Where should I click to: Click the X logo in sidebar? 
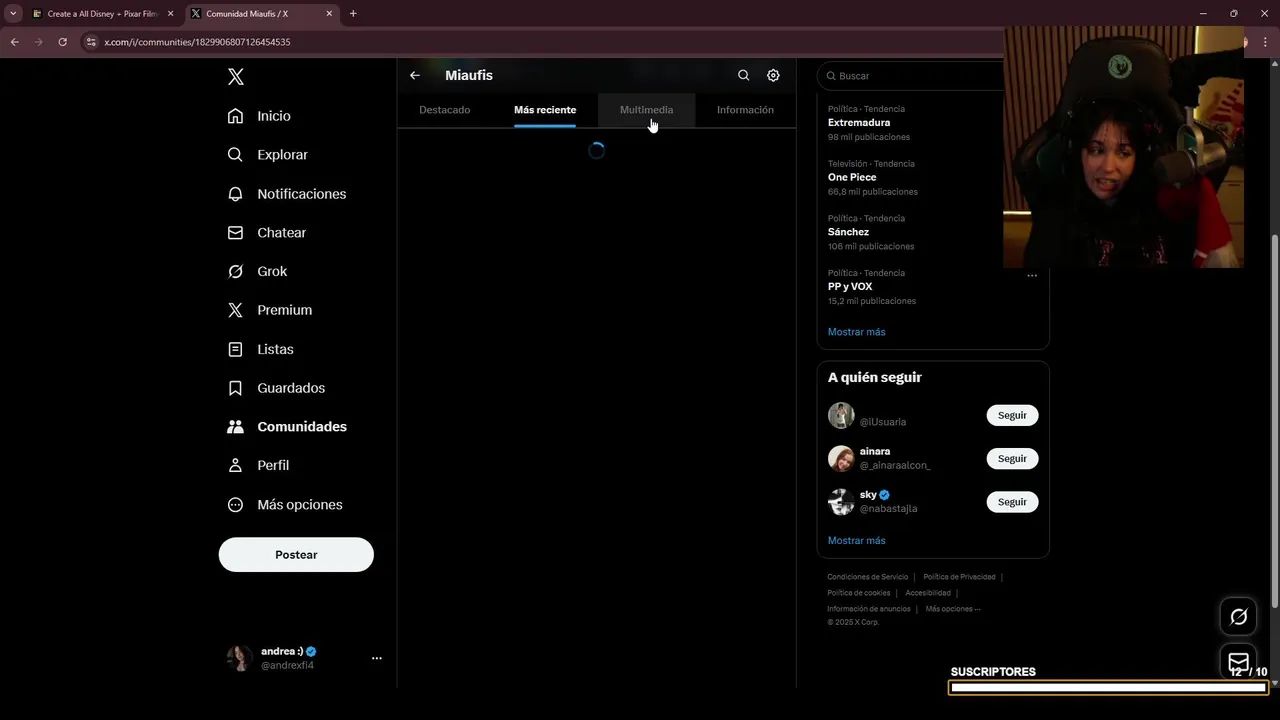[x=235, y=77]
